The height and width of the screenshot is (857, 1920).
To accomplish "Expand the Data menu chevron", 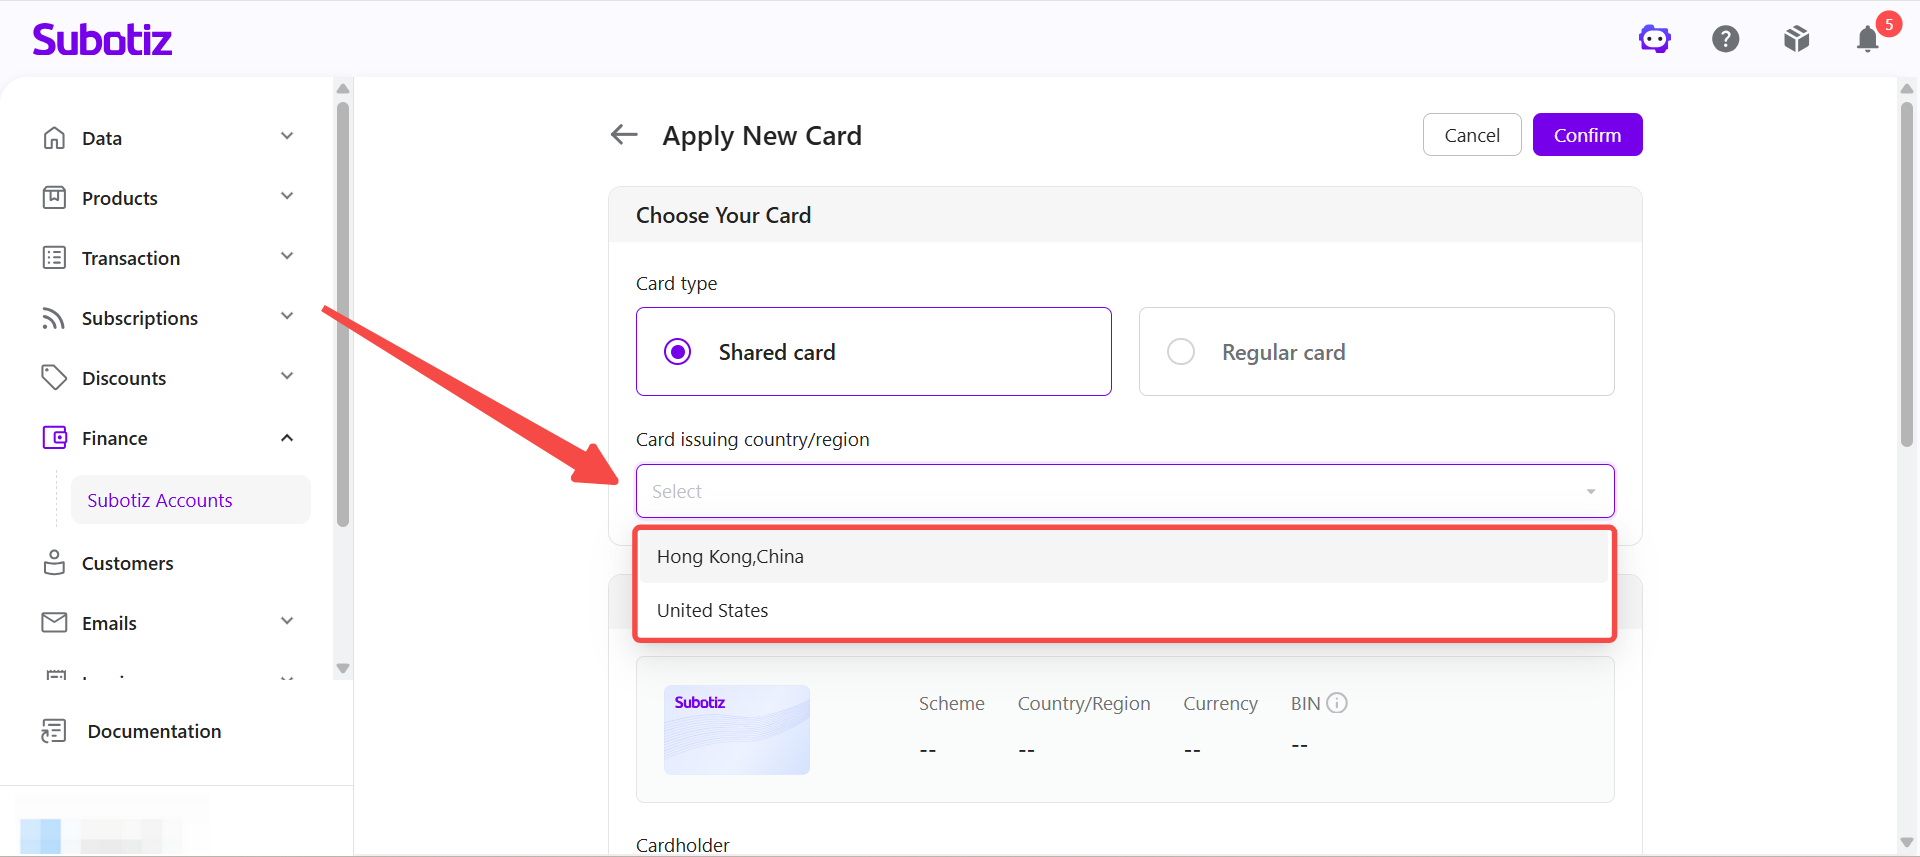I will click(x=287, y=136).
